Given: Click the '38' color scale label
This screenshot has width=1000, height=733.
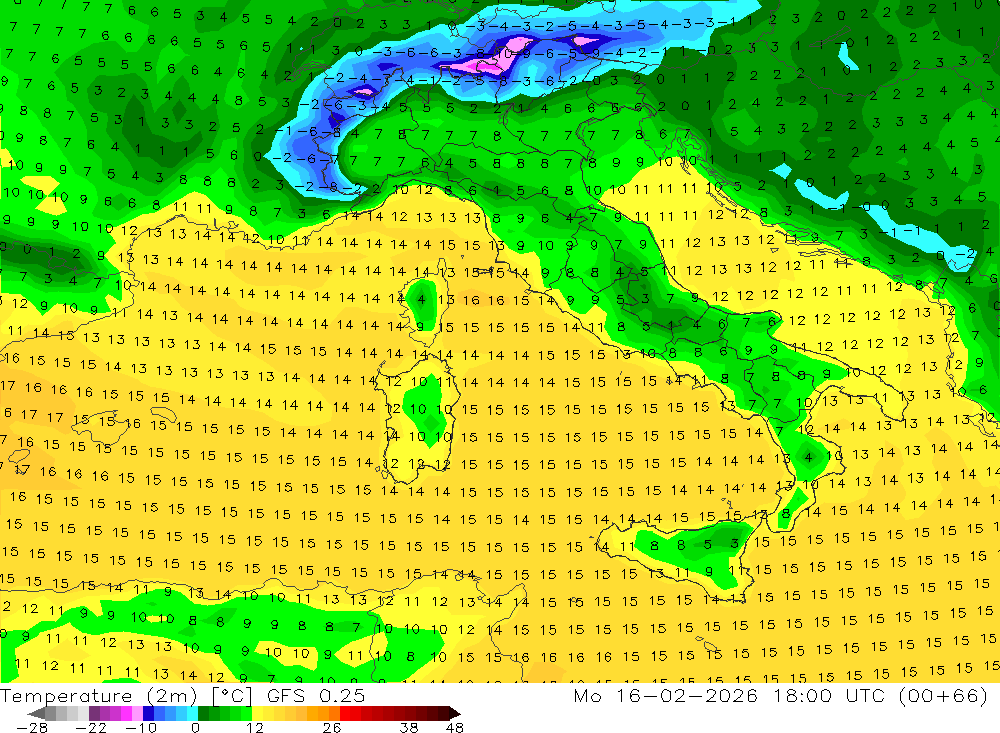Looking at the screenshot, I should point(409,727).
